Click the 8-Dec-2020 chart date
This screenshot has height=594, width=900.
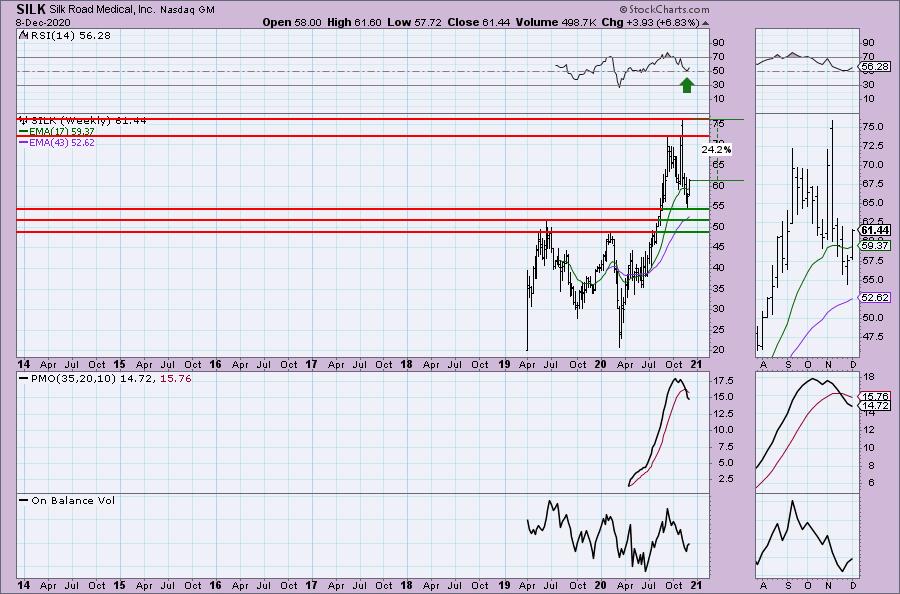coord(44,22)
